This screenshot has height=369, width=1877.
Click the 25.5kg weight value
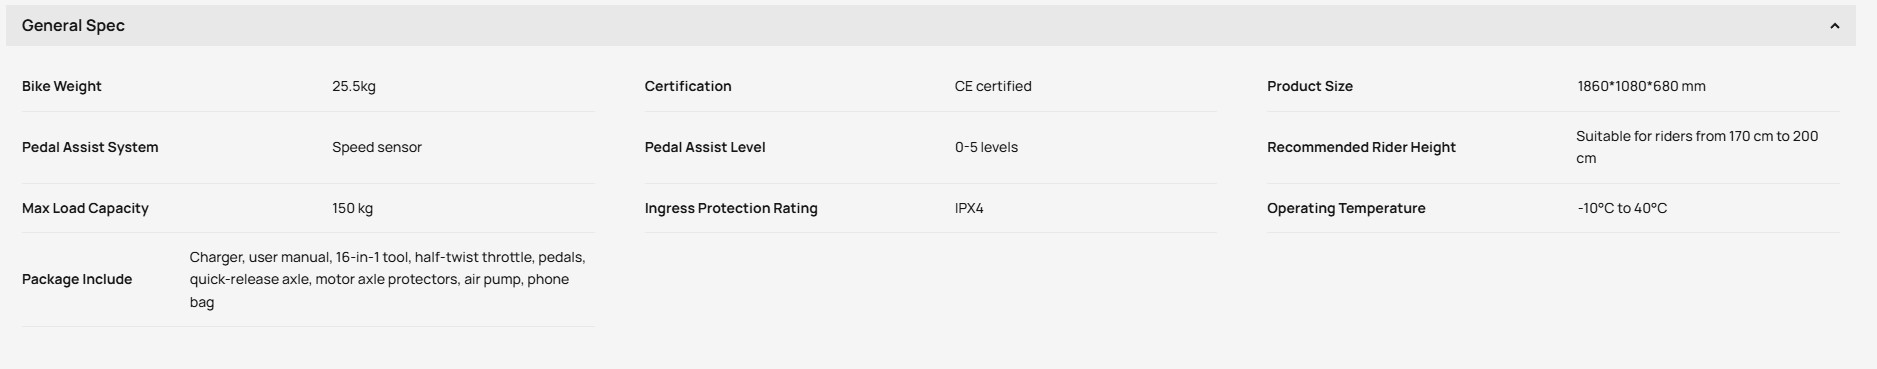[354, 87]
